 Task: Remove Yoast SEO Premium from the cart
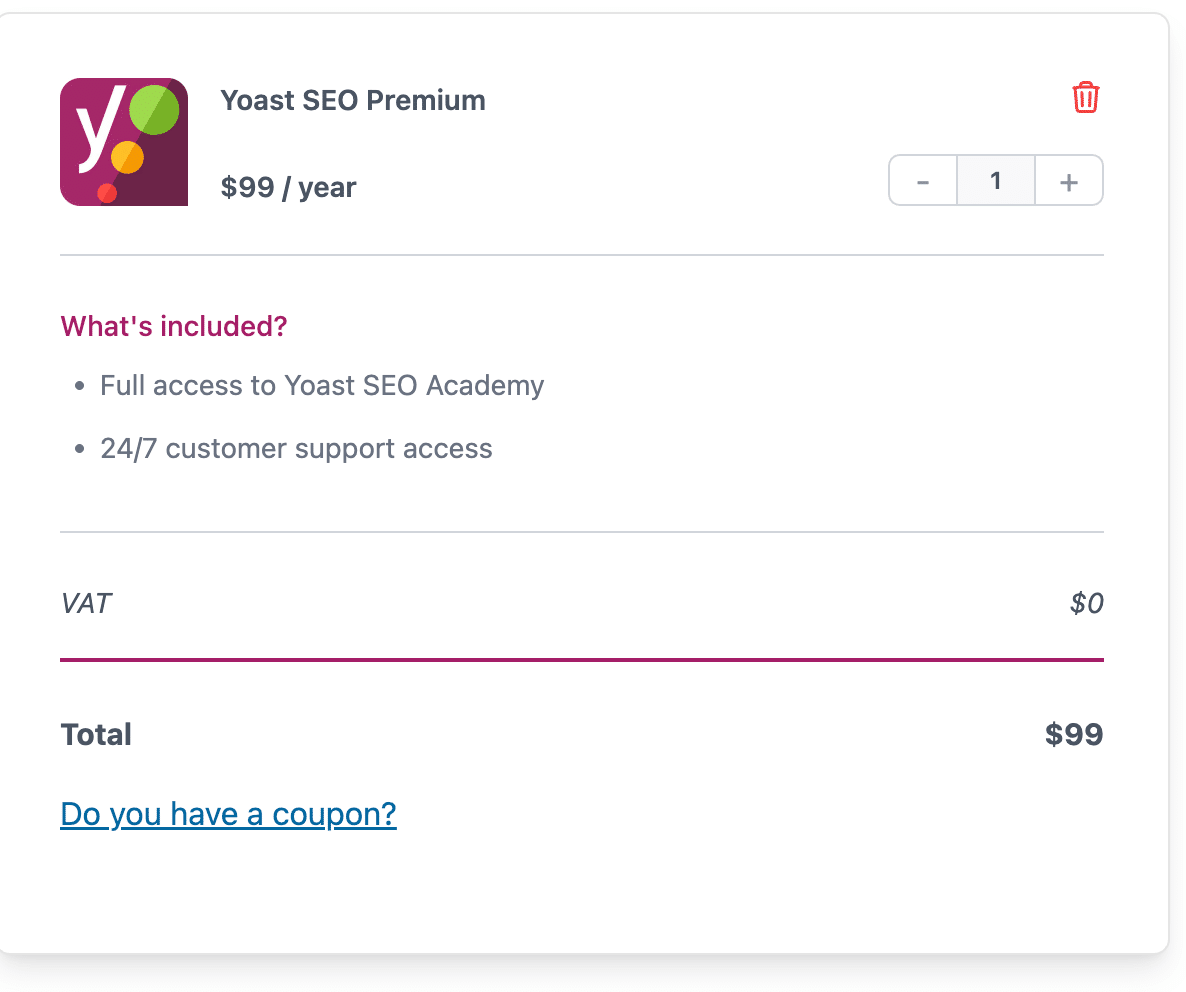point(1087,97)
